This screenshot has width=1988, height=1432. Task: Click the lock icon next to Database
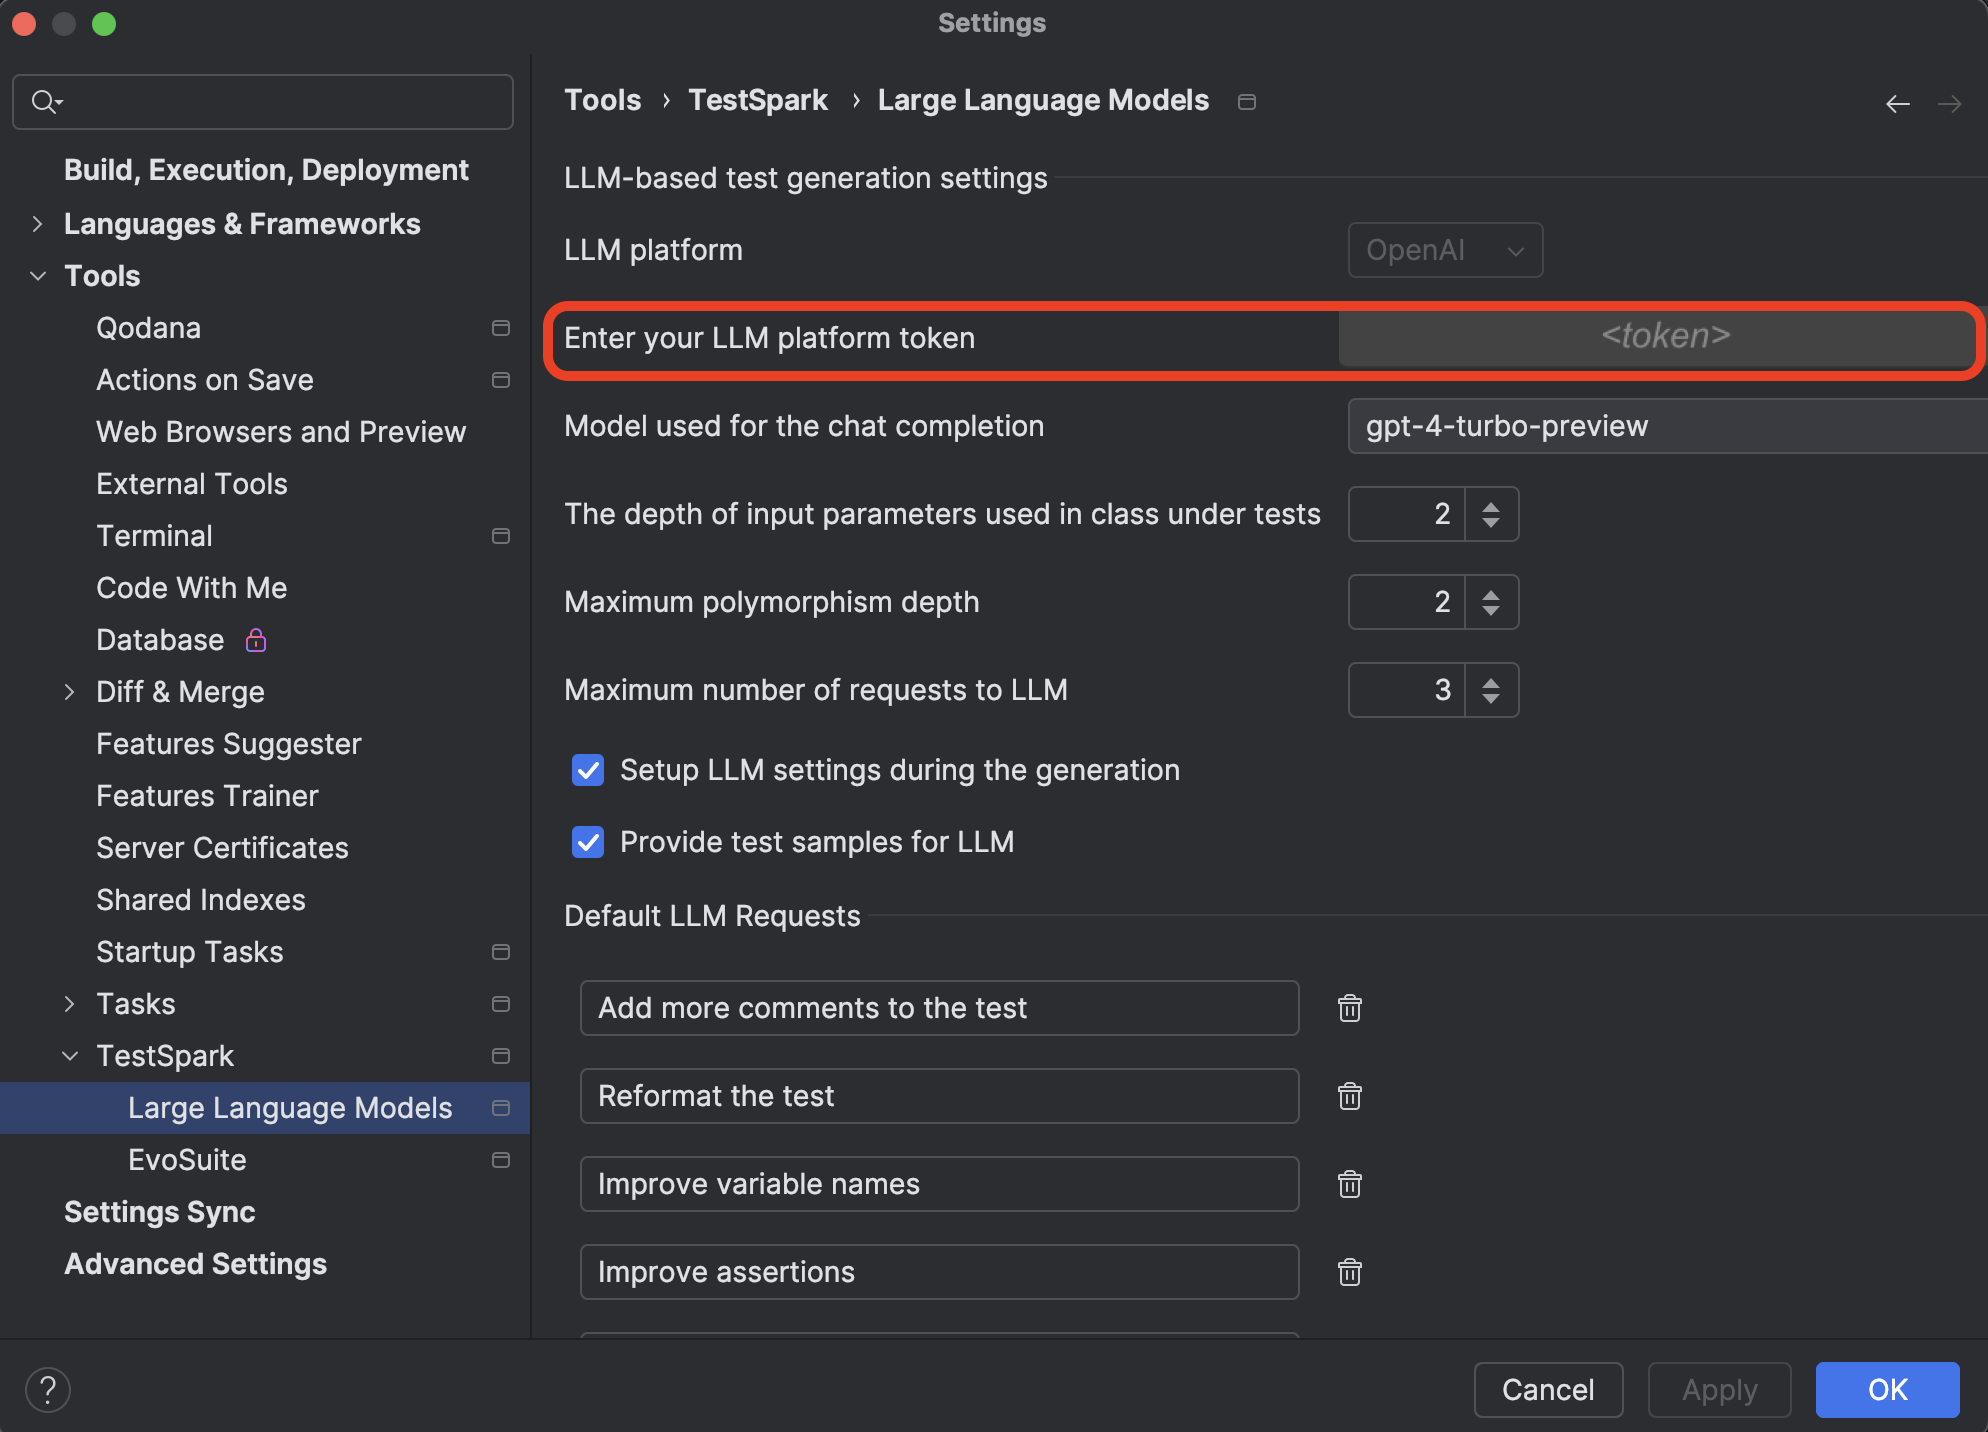pos(258,639)
